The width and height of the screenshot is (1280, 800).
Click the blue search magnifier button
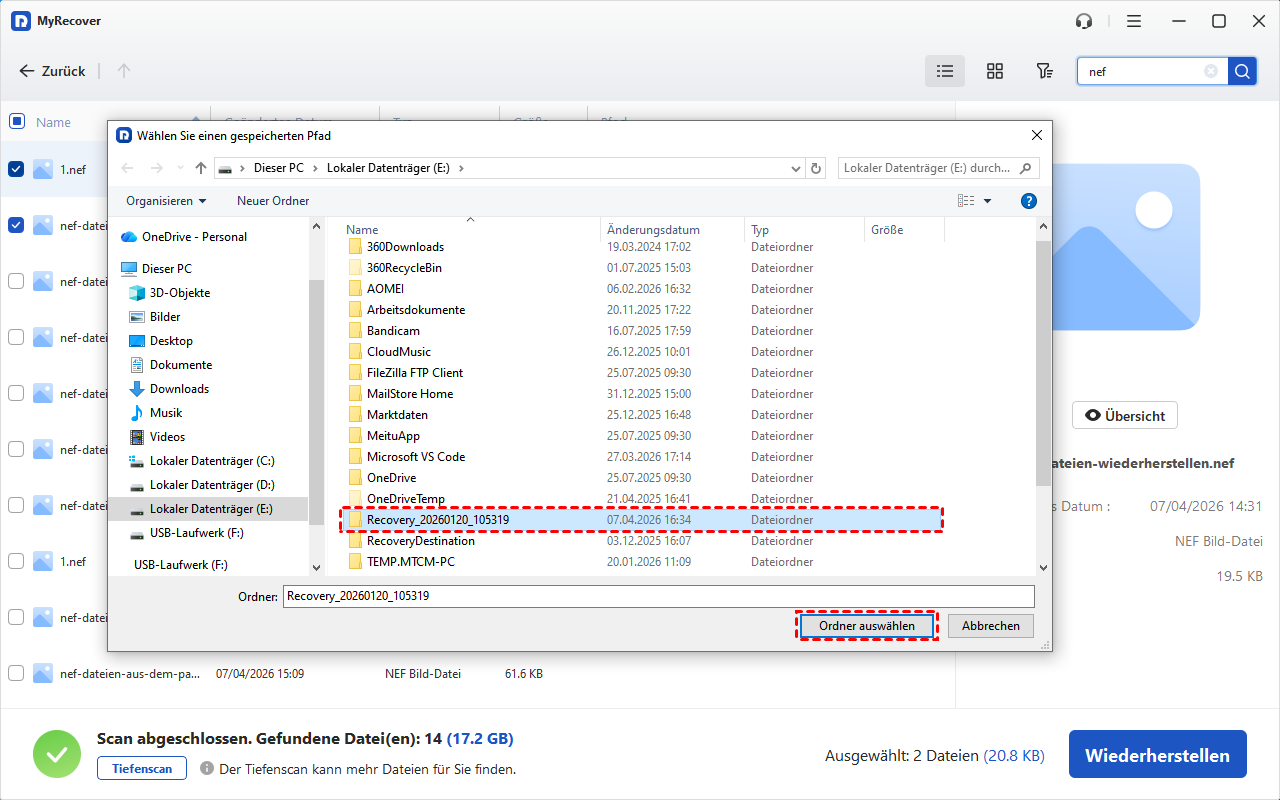click(1242, 71)
